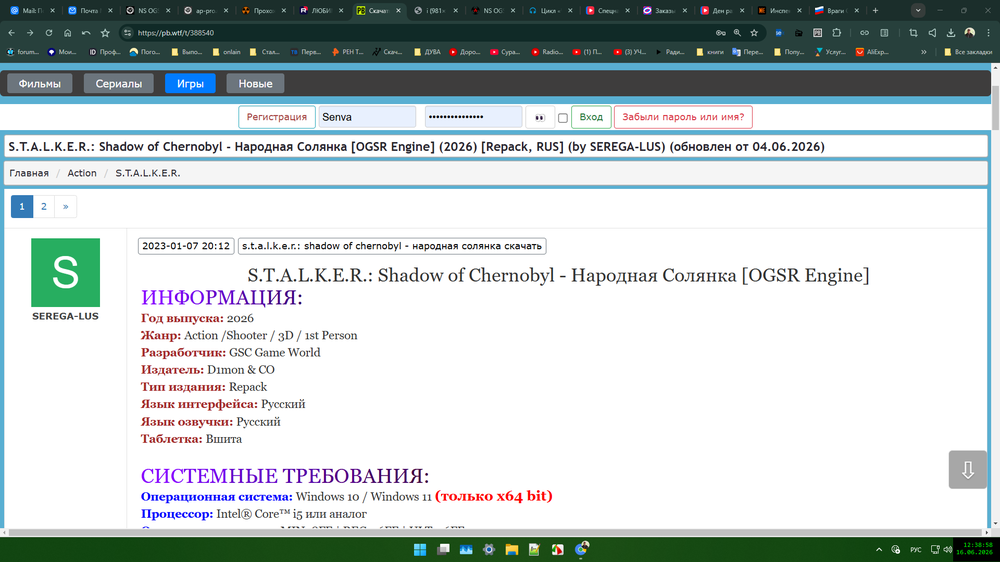Click the undo closed tab arrow icon

pyautogui.click(x=86, y=33)
